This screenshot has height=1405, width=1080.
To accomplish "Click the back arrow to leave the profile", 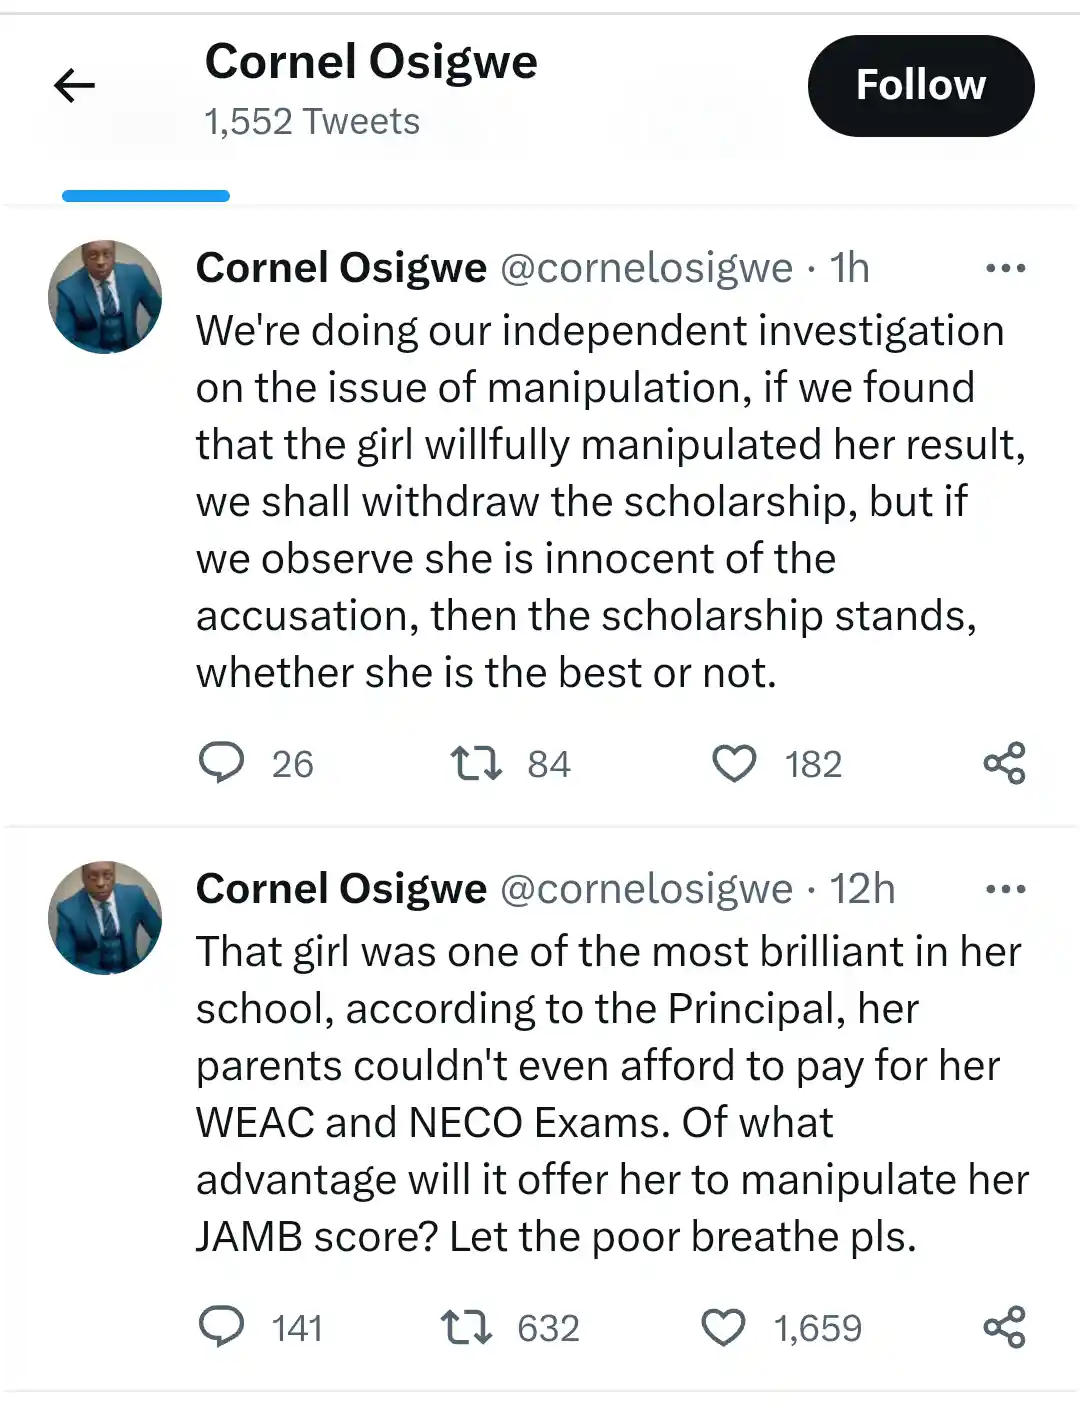I will (75, 85).
